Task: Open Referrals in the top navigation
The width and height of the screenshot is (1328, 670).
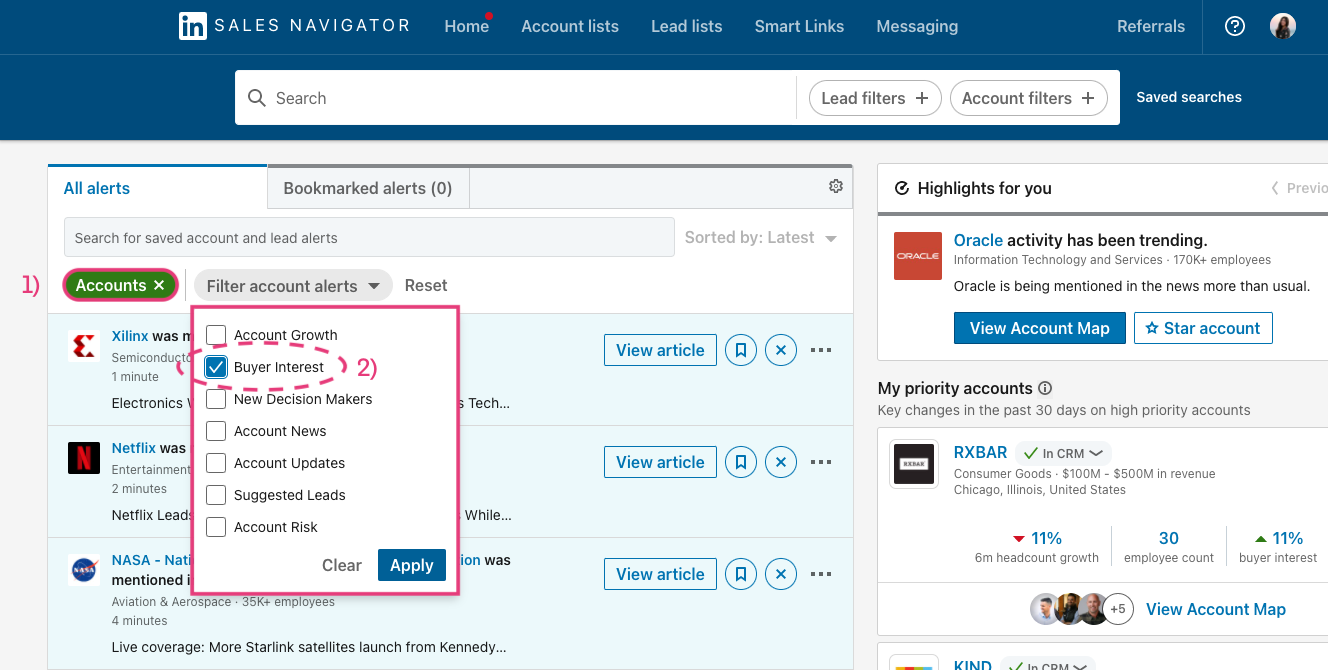Action: coord(1151,27)
